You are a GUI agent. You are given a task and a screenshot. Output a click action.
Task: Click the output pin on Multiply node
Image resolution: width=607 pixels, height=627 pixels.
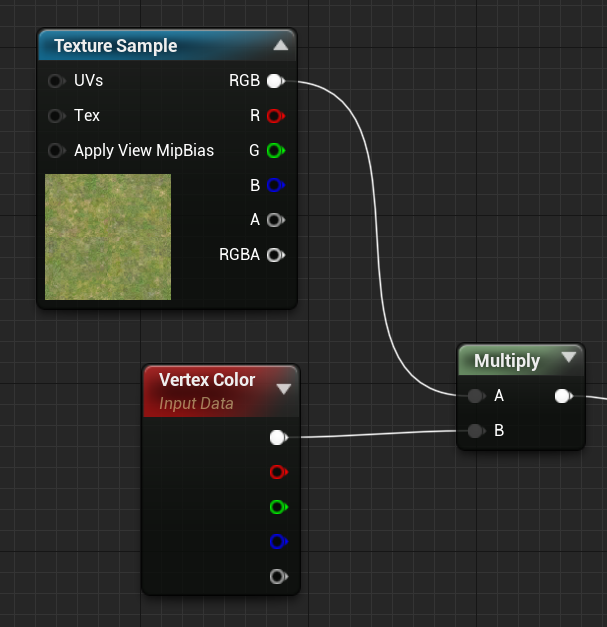[564, 396]
